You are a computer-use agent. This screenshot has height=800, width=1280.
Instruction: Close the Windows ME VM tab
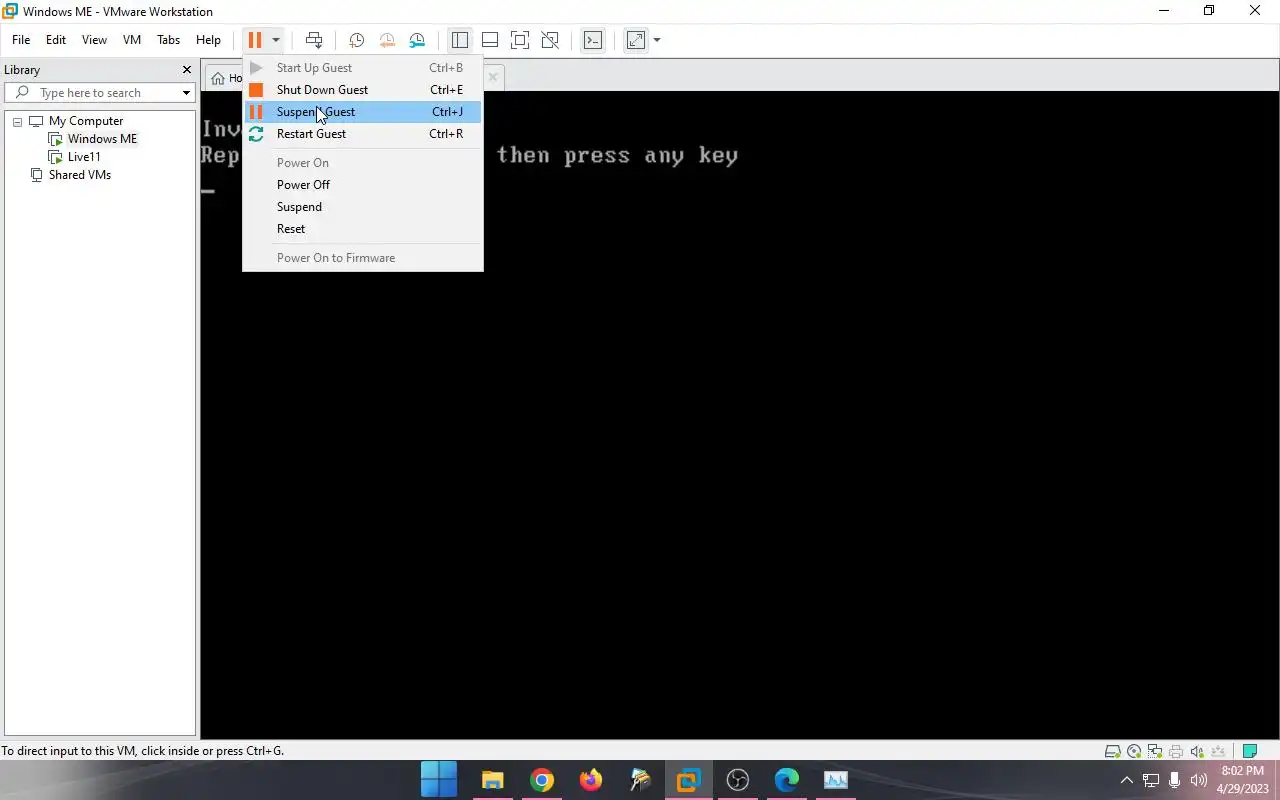coord(492,77)
